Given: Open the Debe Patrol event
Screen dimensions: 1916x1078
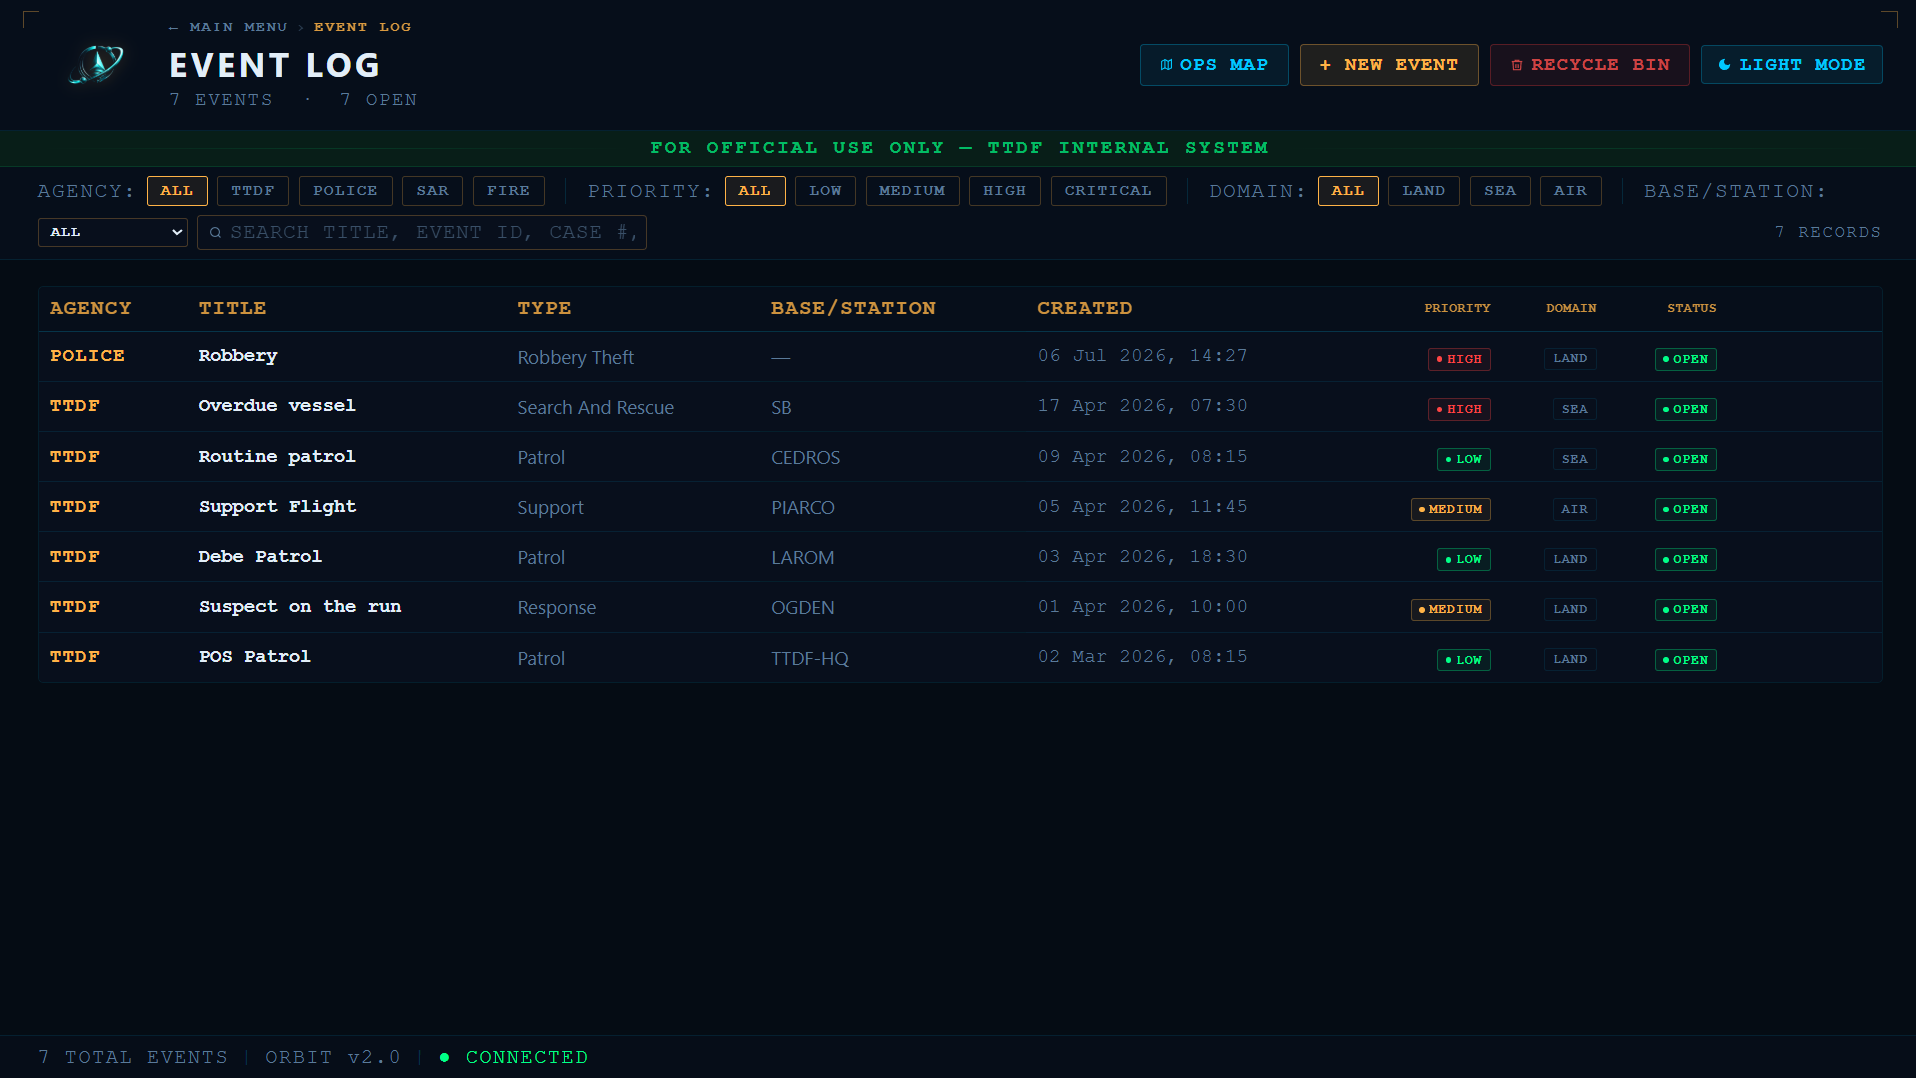Looking at the screenshot, I should pyautogui.click(x=960, y=557).
